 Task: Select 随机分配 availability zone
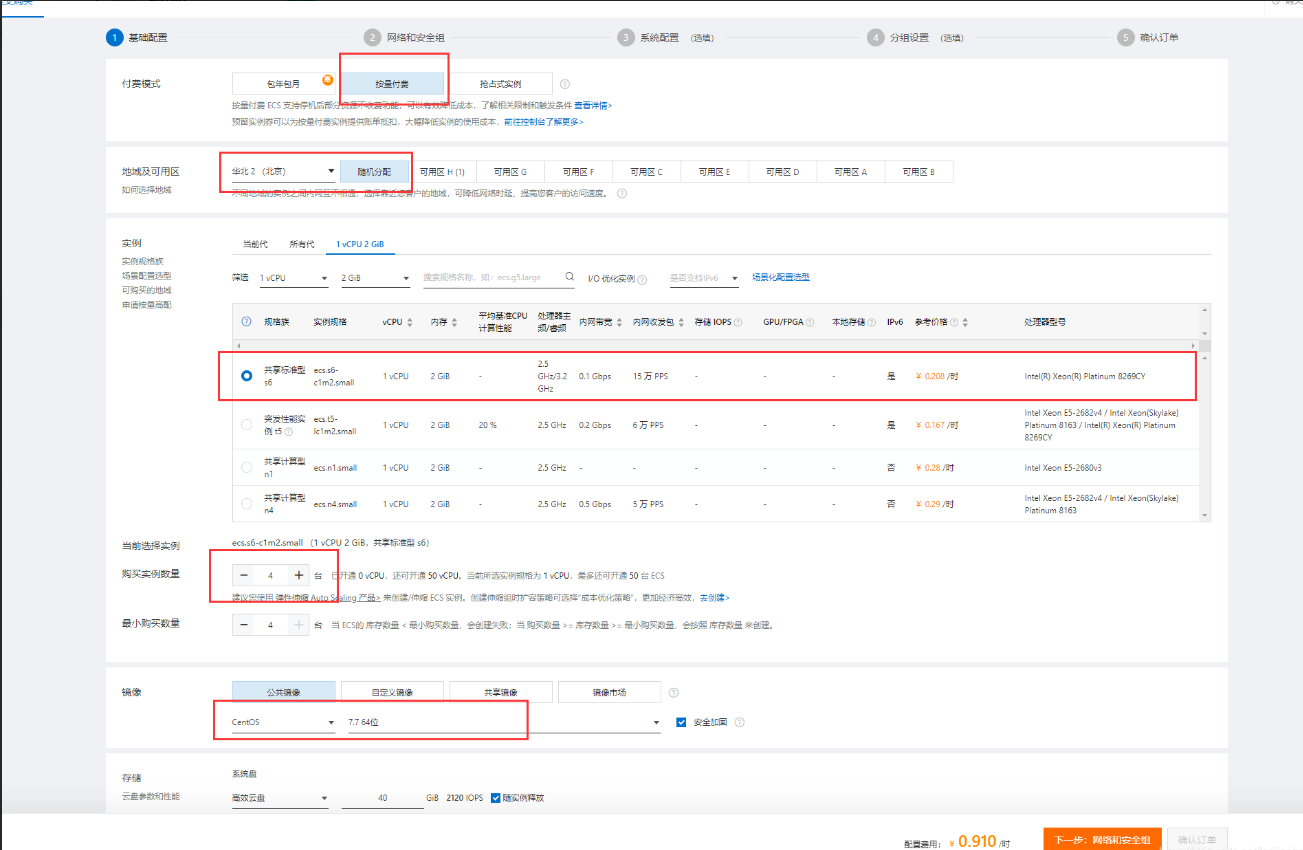click(375, 172)
